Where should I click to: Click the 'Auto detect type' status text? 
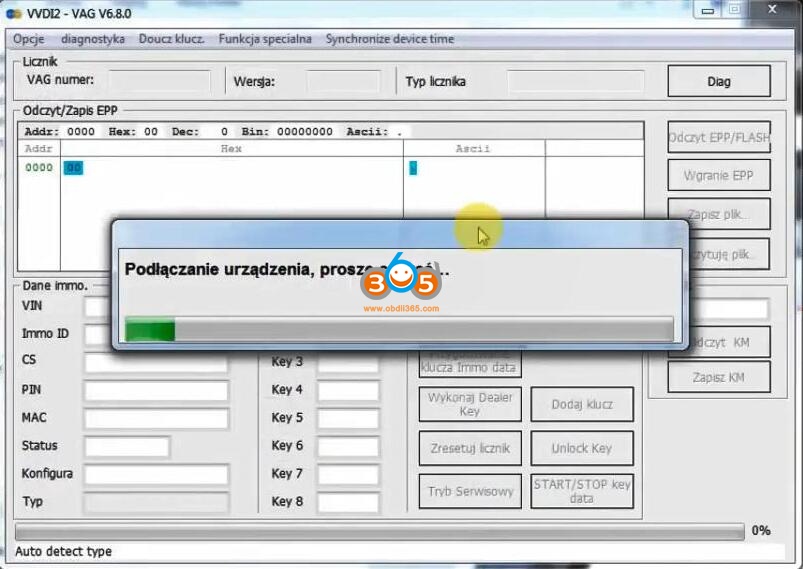64,552
